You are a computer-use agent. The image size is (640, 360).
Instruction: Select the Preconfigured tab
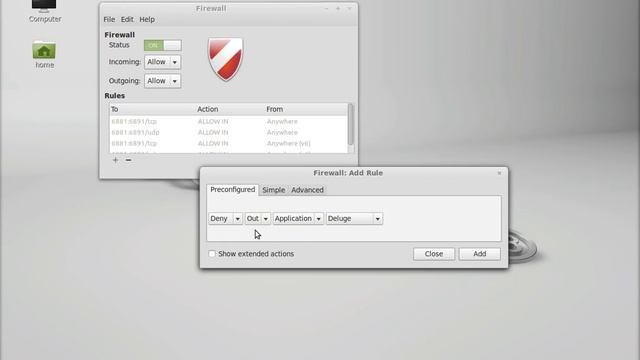click(x=233, y=190)
